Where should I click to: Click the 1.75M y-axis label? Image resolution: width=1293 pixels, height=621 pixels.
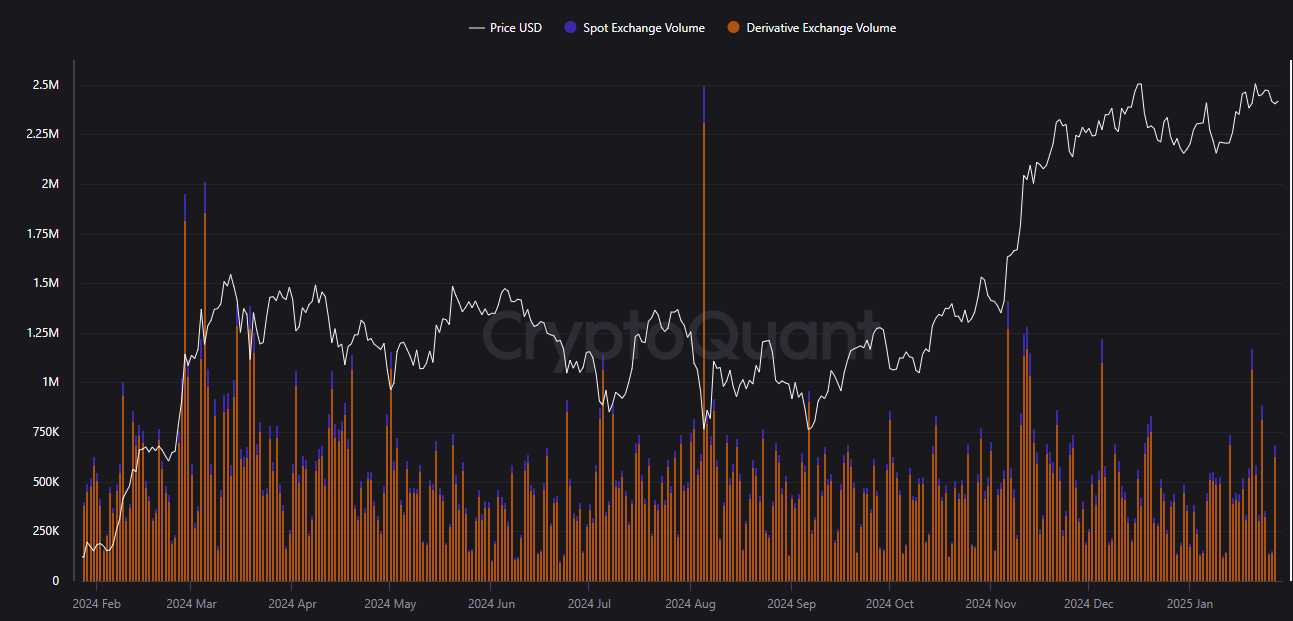[42, 234]
